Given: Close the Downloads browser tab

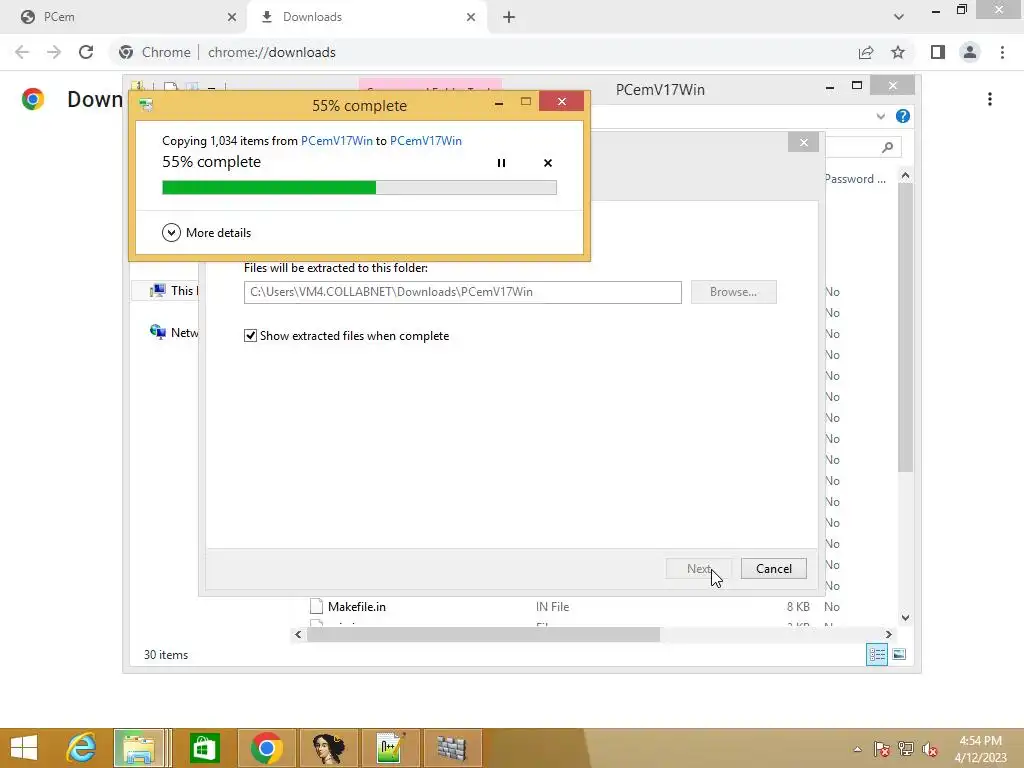Looking at the screenshot, I should 471,17.
